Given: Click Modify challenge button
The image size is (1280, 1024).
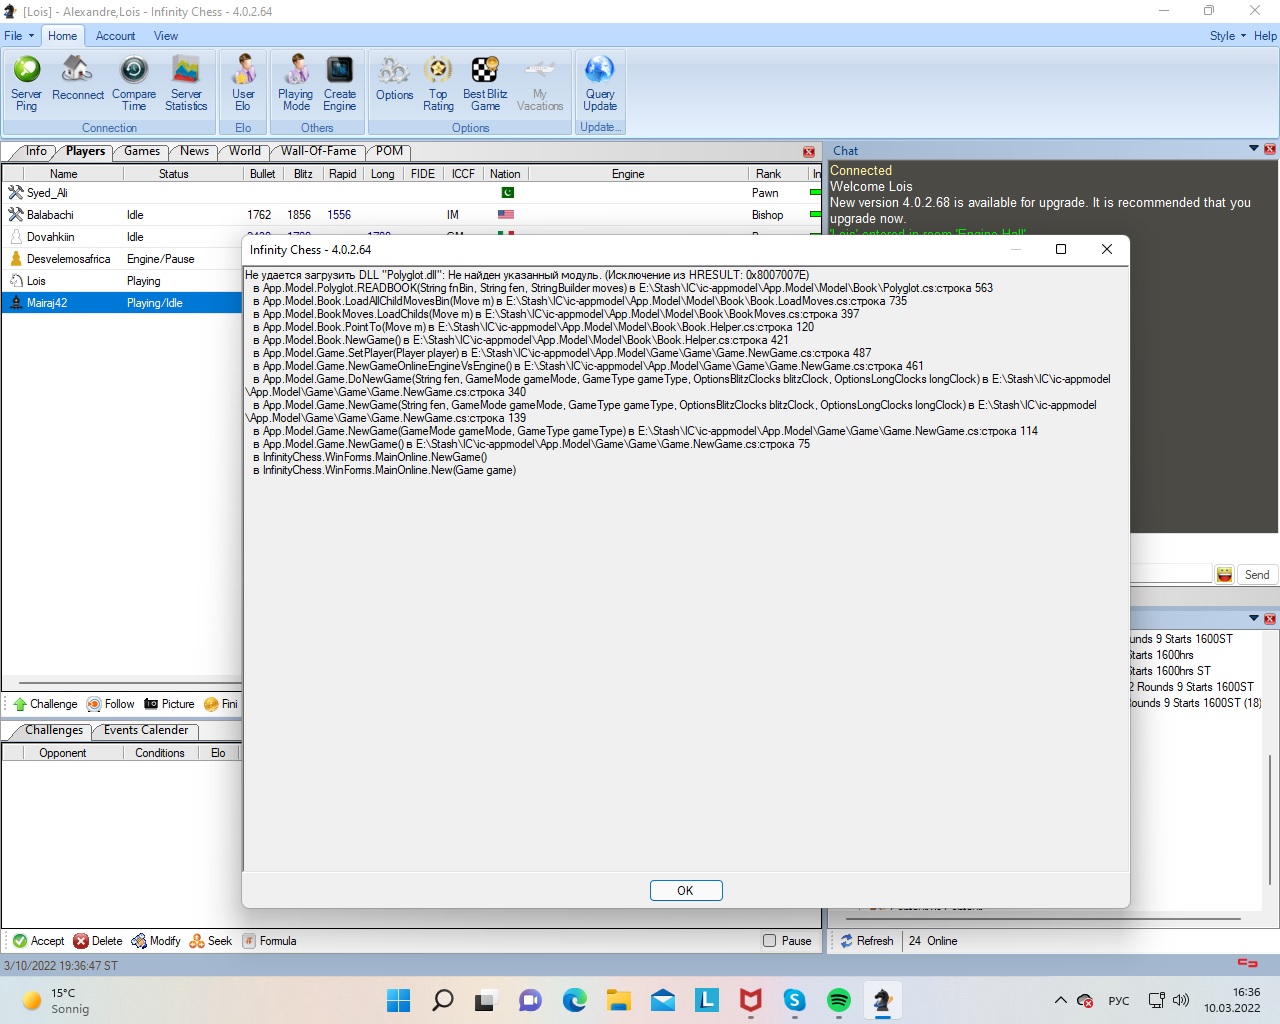Looking at the screenshot, I should (x=156, y=941).
